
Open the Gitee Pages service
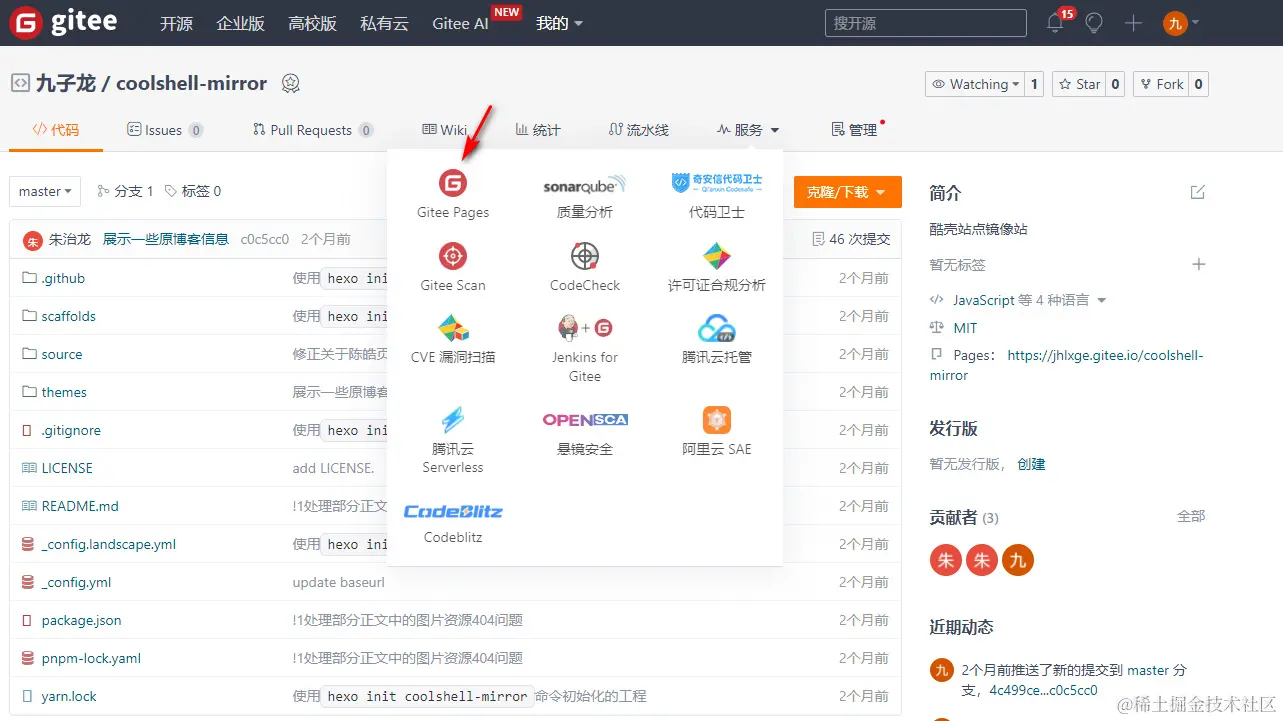(453, 194)
